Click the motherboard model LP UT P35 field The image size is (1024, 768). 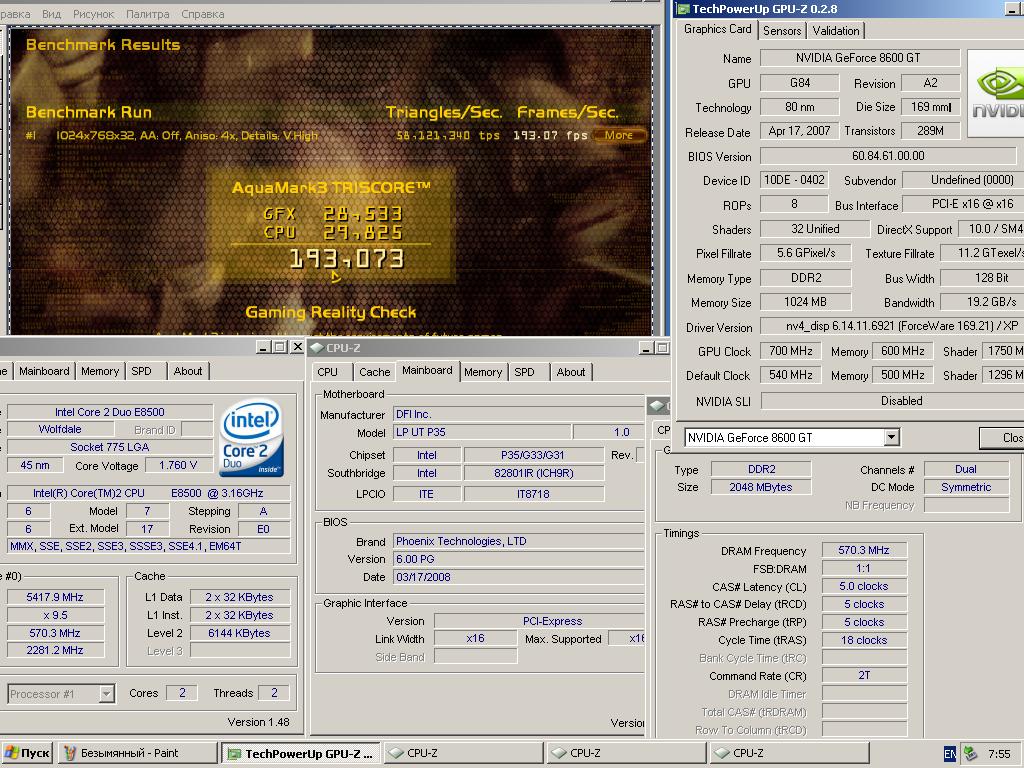(481, 432)
